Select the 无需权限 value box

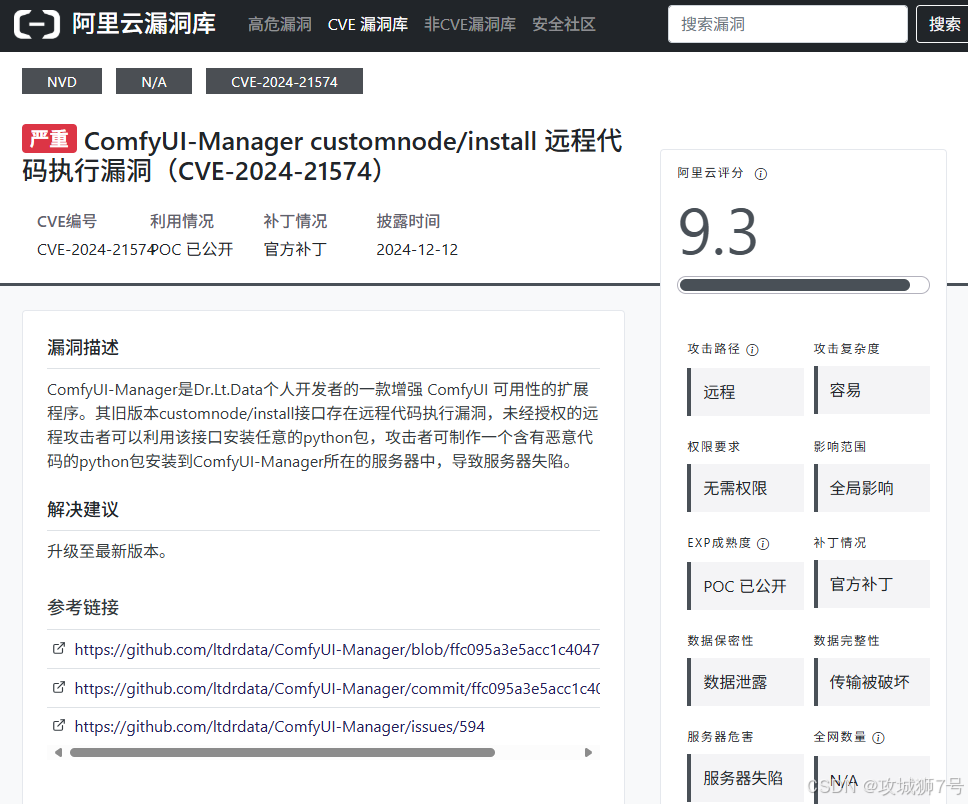745,488
